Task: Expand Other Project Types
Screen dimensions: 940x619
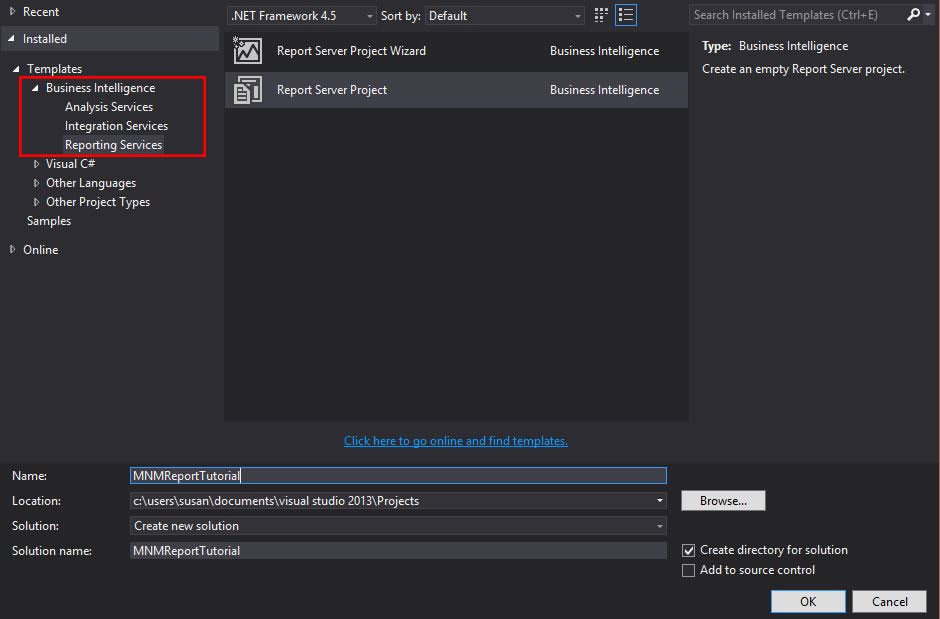Action: click(38, 201)
